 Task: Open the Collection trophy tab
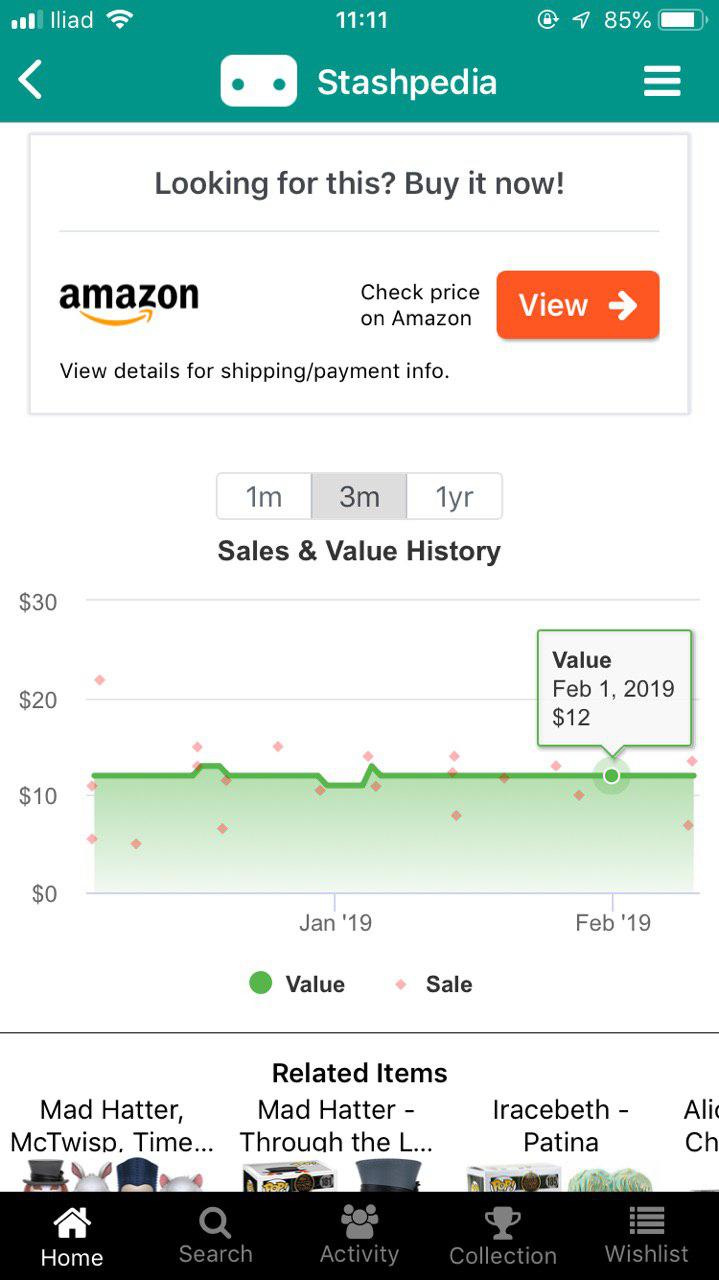click(x=503, y=1236)
